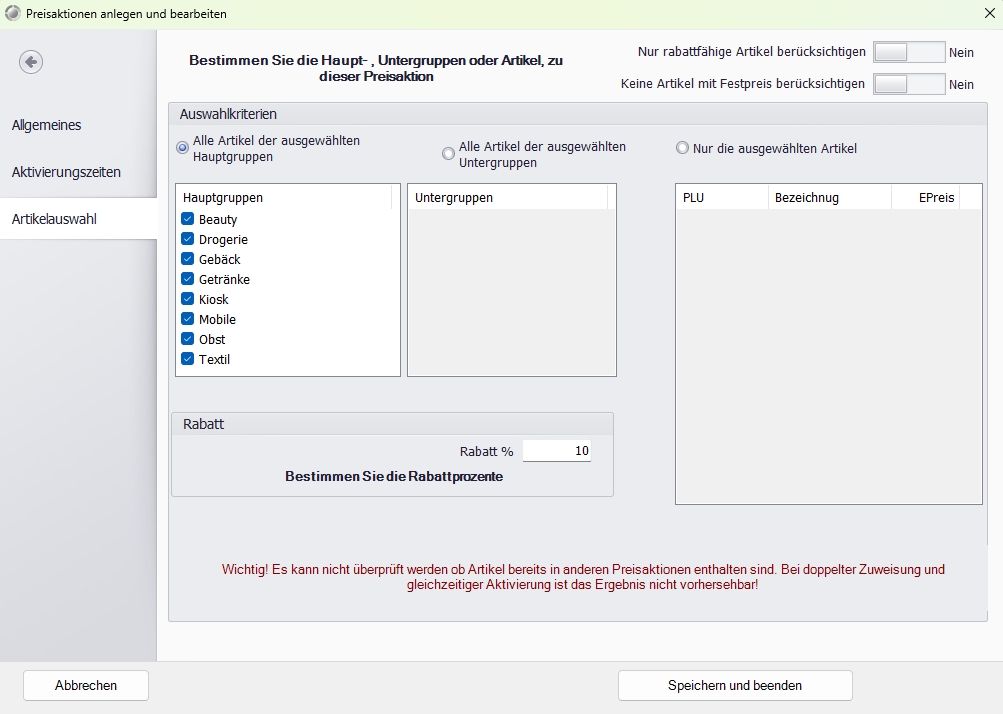Click 'Speichern und beenden' button
The image size is (1003, 714).
[x=735, y=686]
